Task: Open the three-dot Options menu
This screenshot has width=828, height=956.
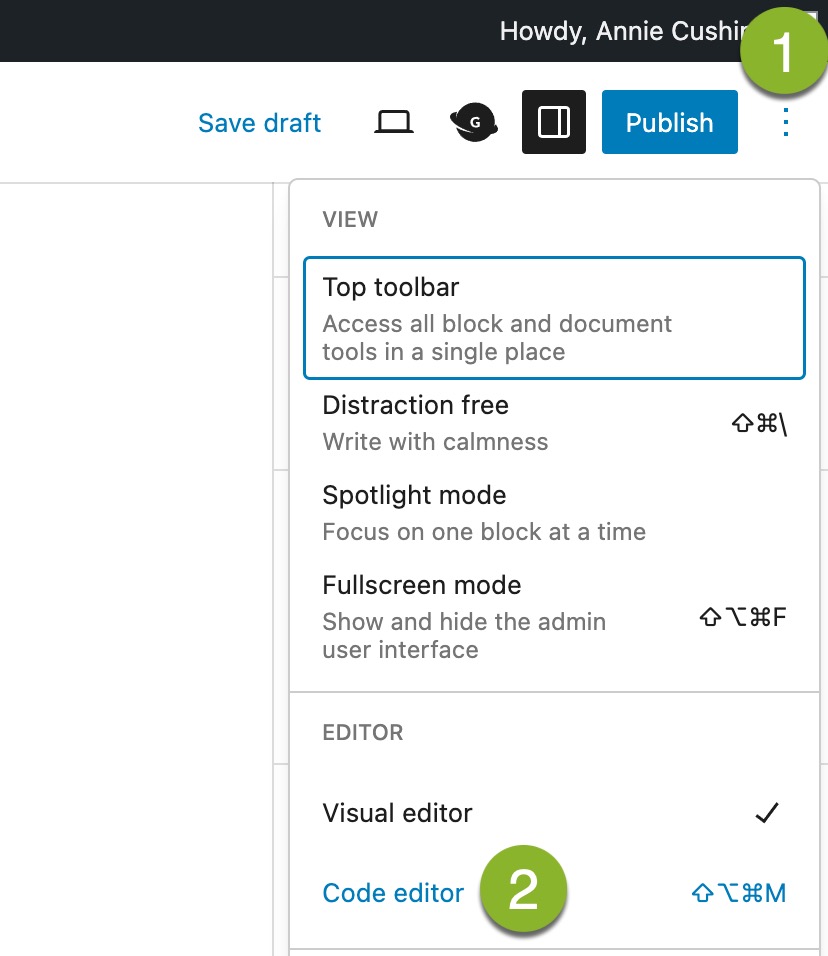Action: pos(786,123)
